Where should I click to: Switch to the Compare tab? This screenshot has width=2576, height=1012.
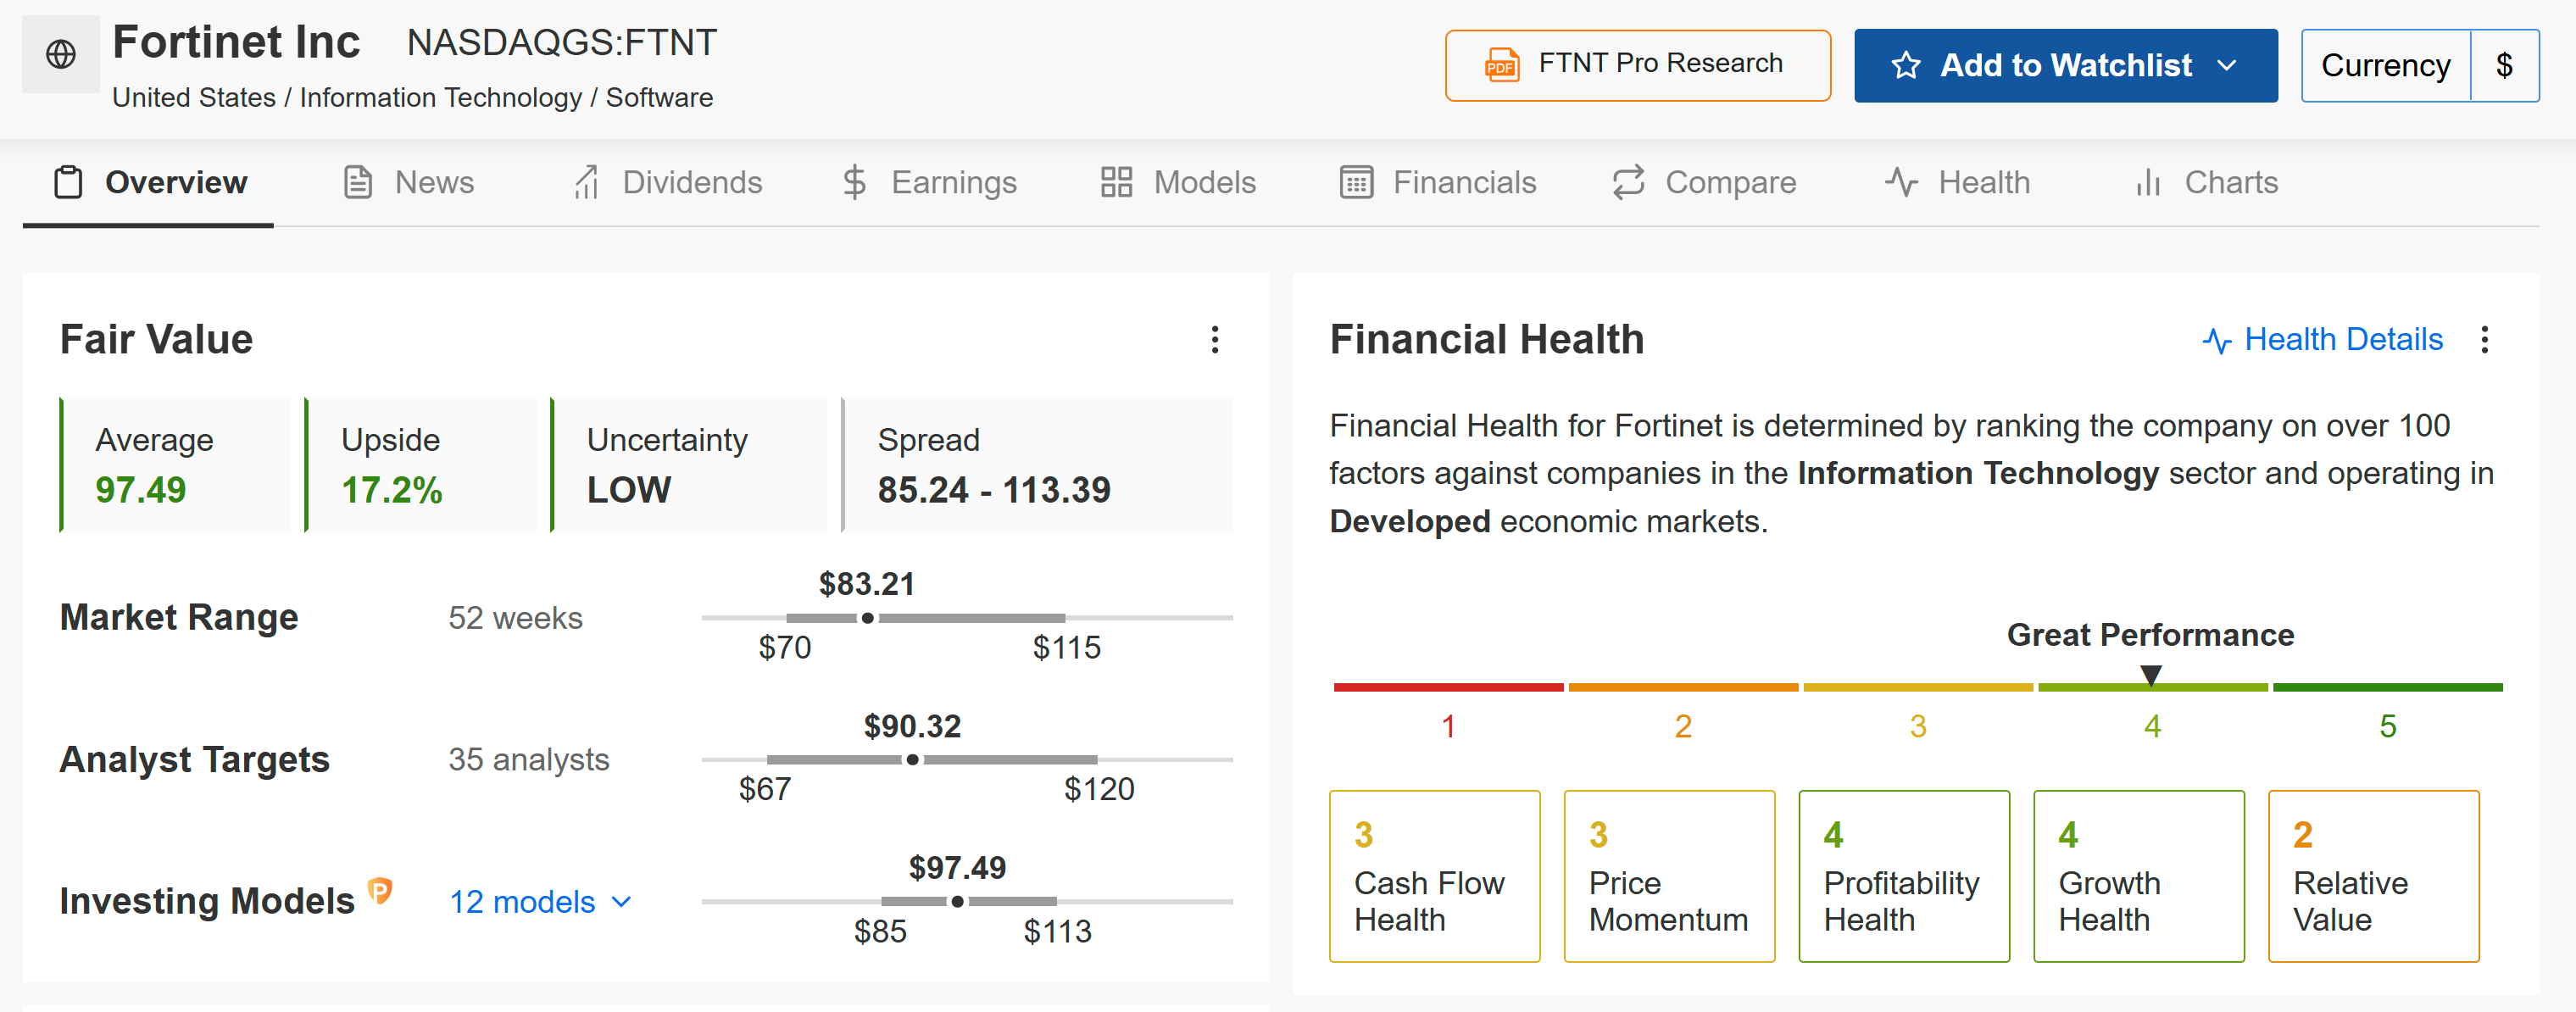(x=1704, y=183)
